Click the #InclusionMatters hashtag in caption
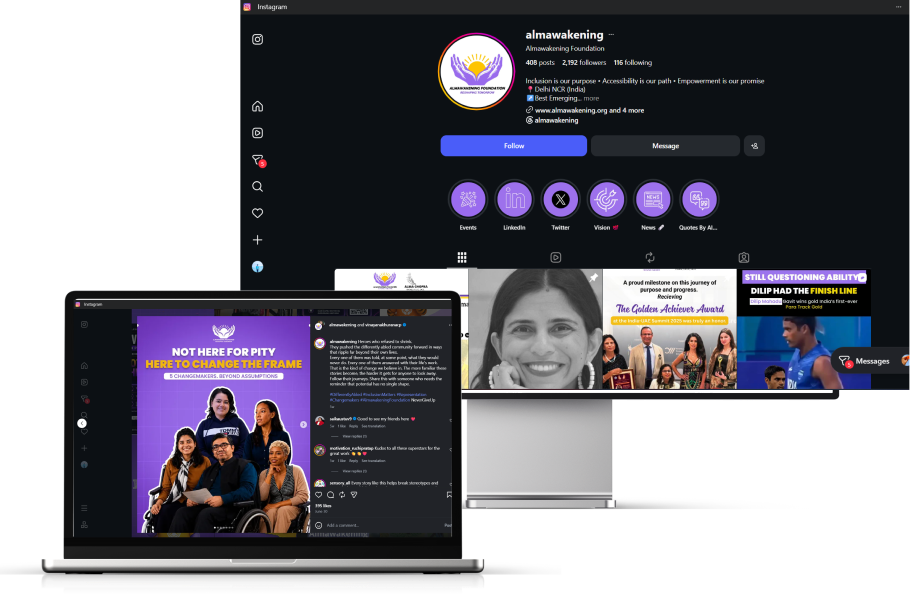 click(380, 395)
